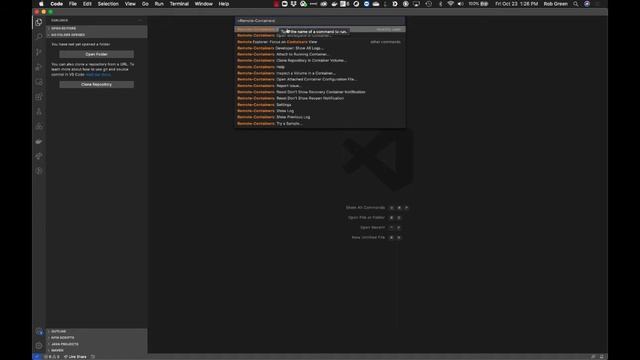
Task: Open the Explorer more actions ellipsis
Action: tap(140, 20)
